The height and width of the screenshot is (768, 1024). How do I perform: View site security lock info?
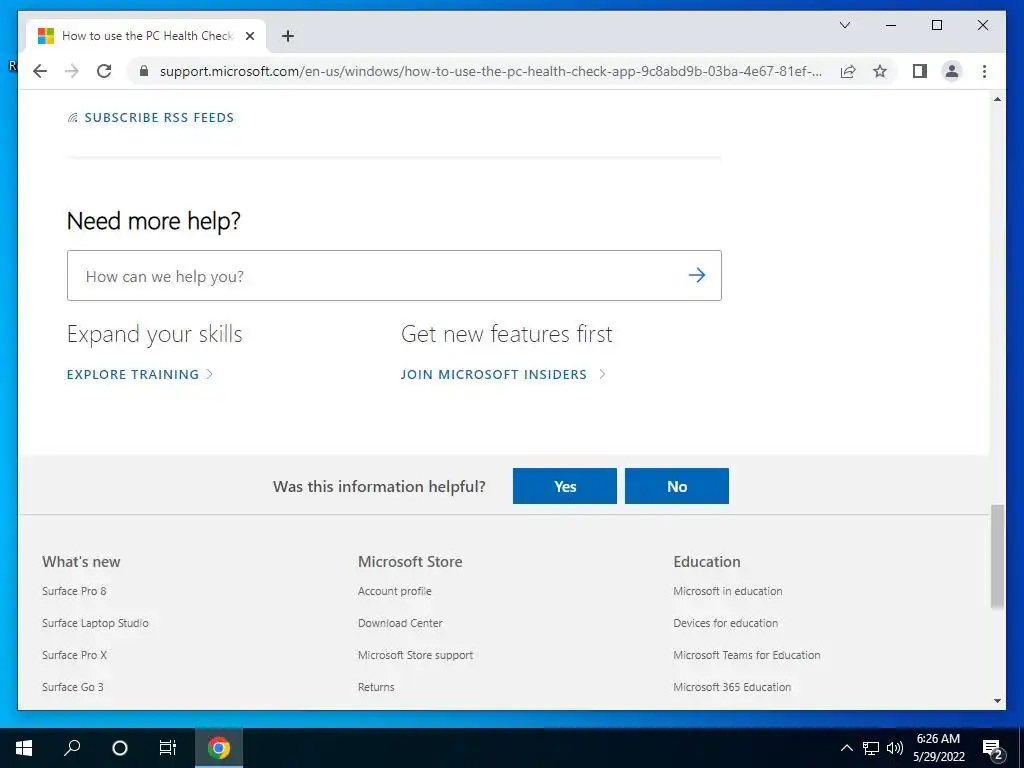[144, 71]
